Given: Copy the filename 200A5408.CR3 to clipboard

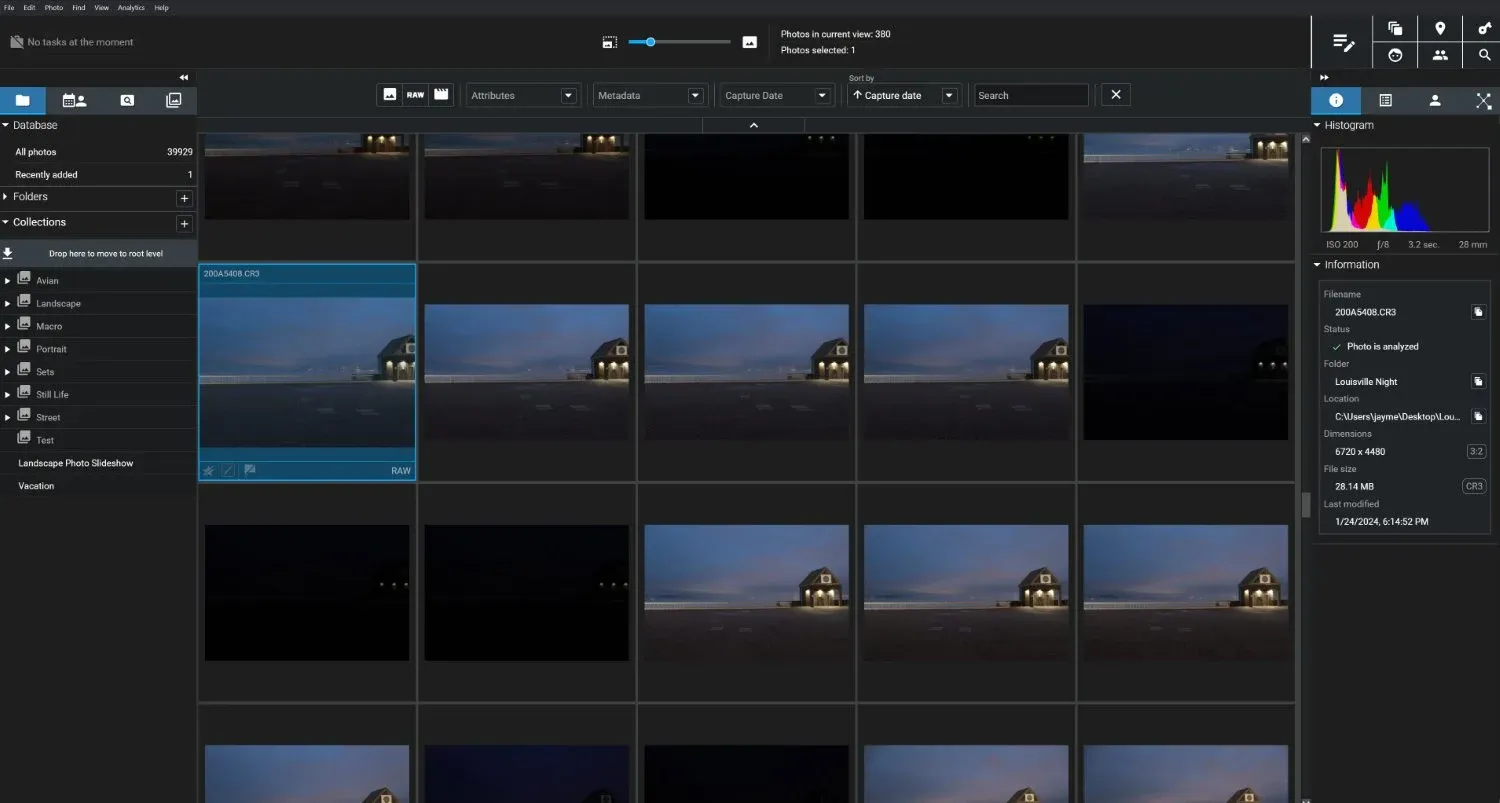Looking at the screenshot, I should 1478,312.
